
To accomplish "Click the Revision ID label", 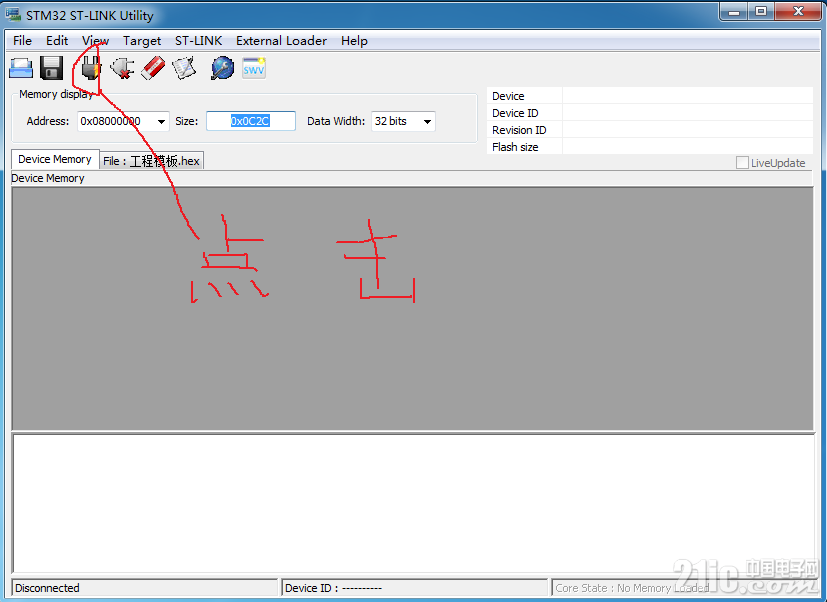I will pos(519,130).
